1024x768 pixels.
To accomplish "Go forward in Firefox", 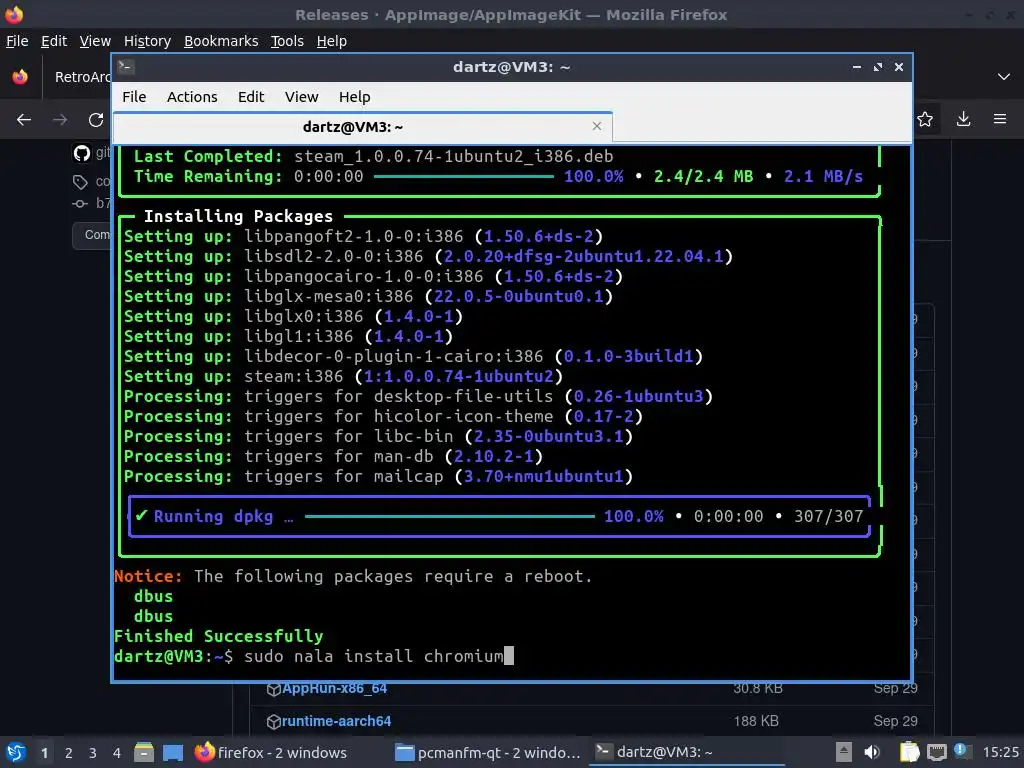I will pos(60,120).
